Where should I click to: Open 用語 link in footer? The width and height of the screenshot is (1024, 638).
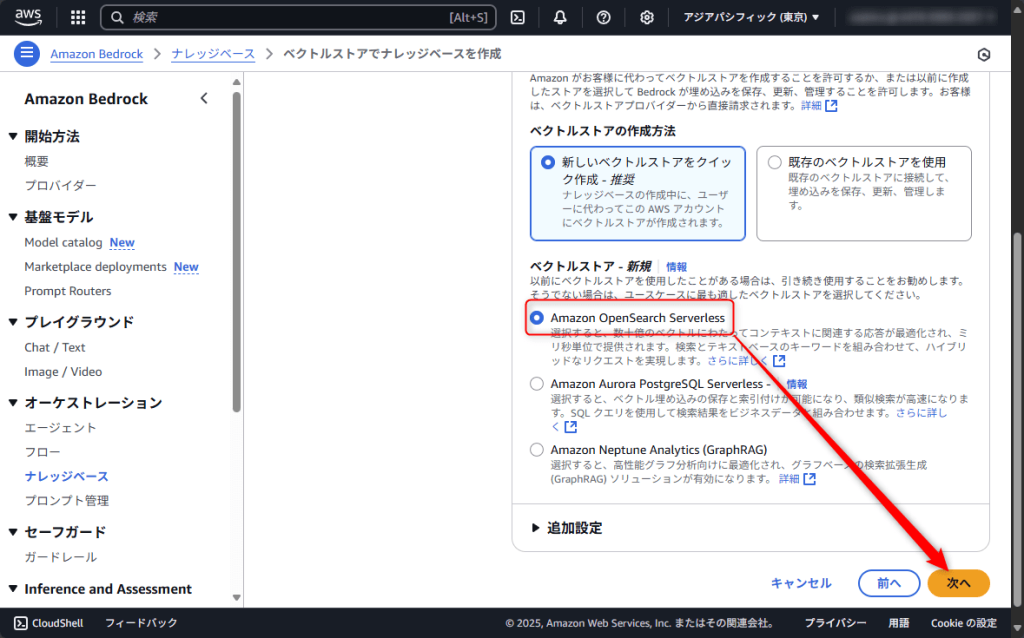(x=899, y=623)
